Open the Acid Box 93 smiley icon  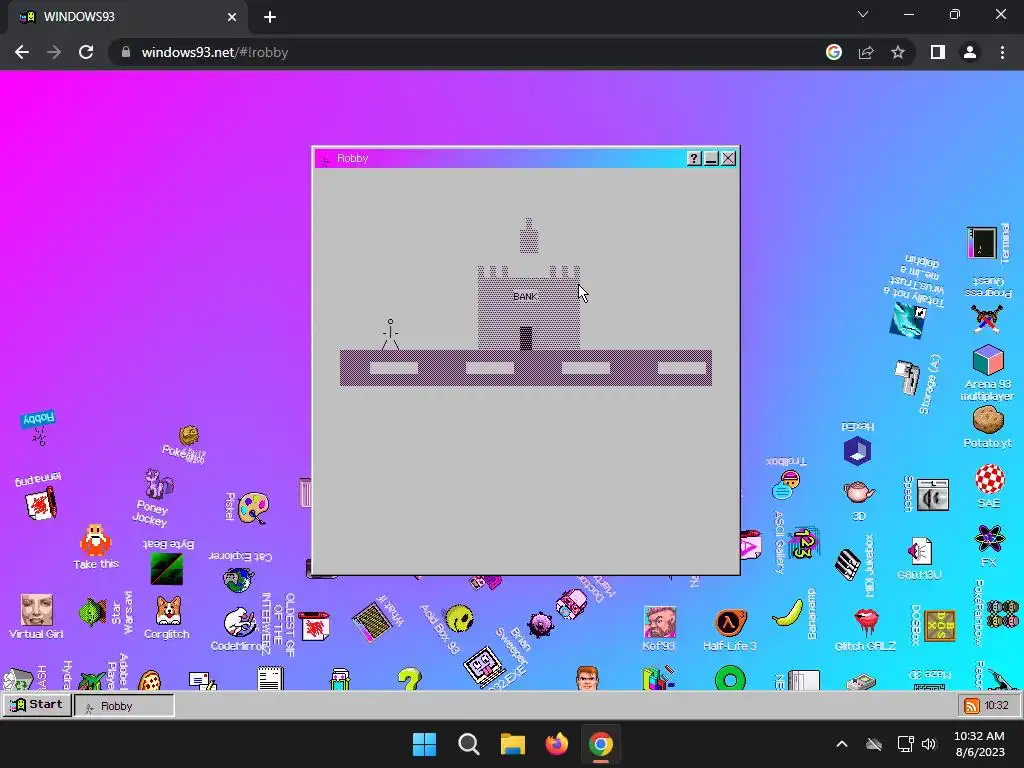point(459,618)
